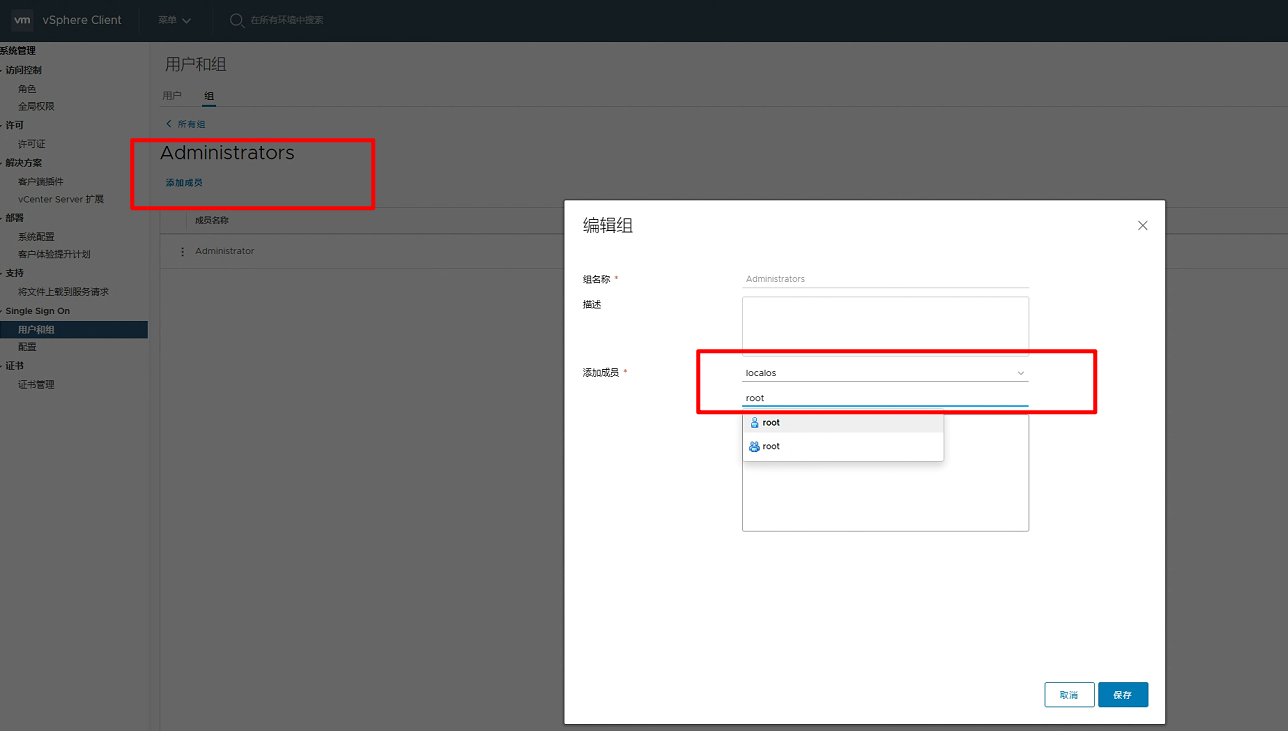Image resolution: width=1288 pixels, height=731 pixels.
Task: Click the 添加成员 link under Administrators
Action: [184, 183]
